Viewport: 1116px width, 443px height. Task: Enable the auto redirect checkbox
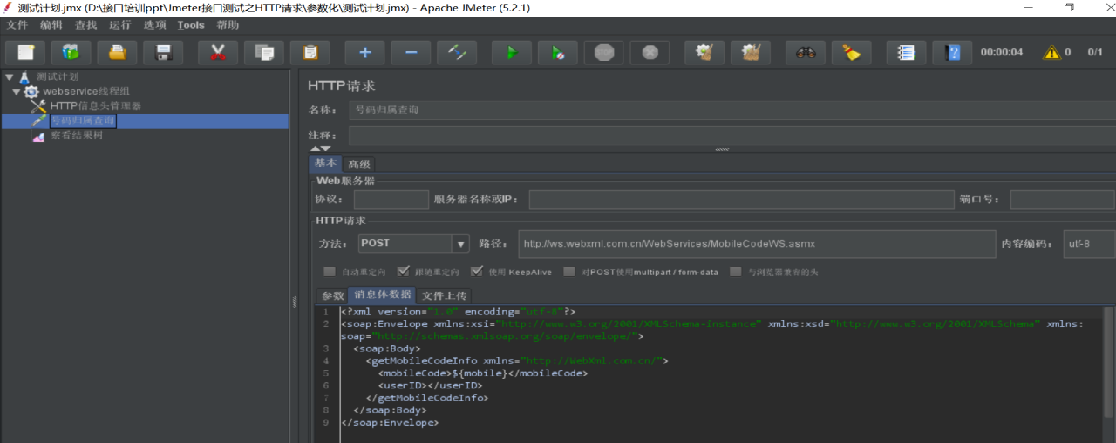click(x=329, y=271)
